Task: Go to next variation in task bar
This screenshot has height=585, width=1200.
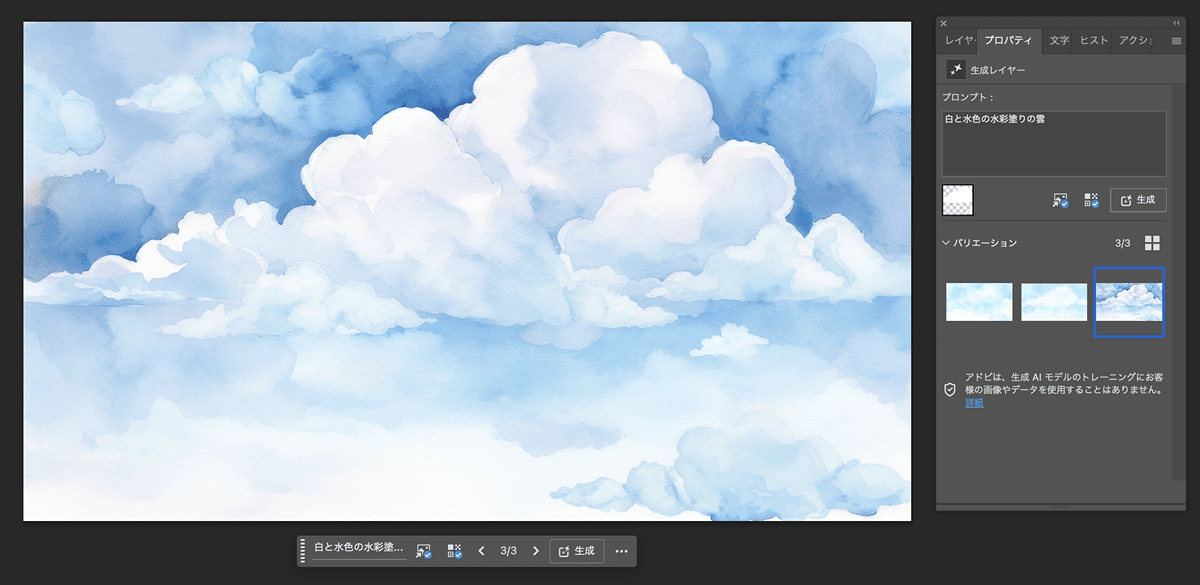Action: [x=535, y=551]
